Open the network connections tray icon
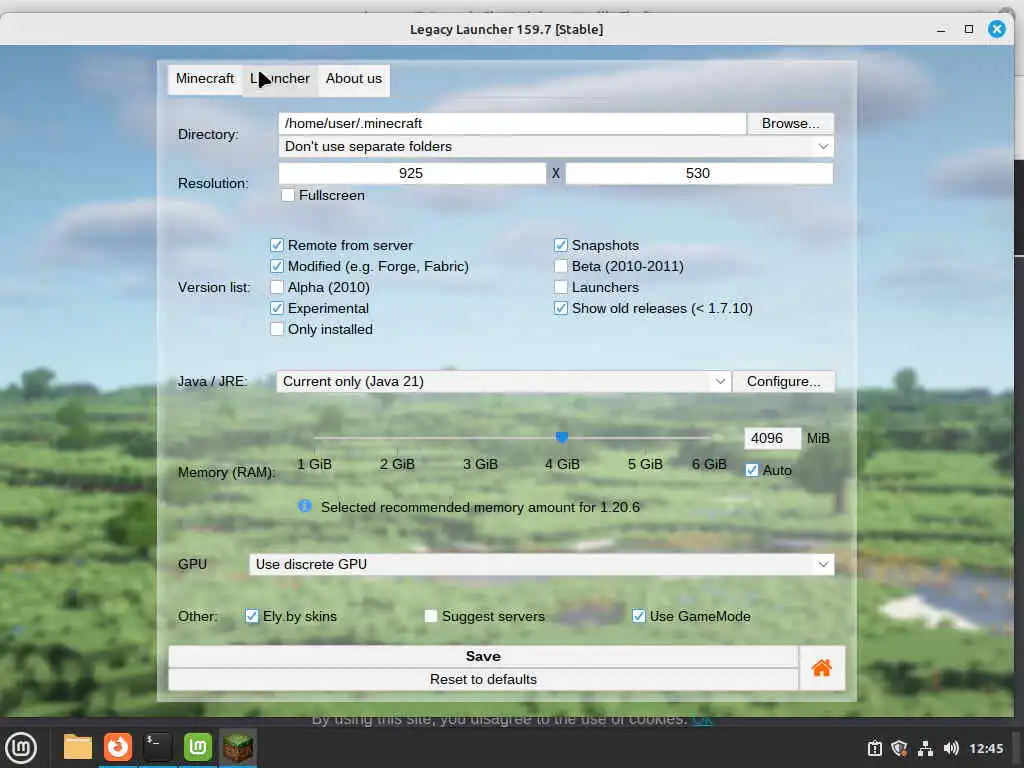The height and width of the screenshot is (768, 1024). 925,748
